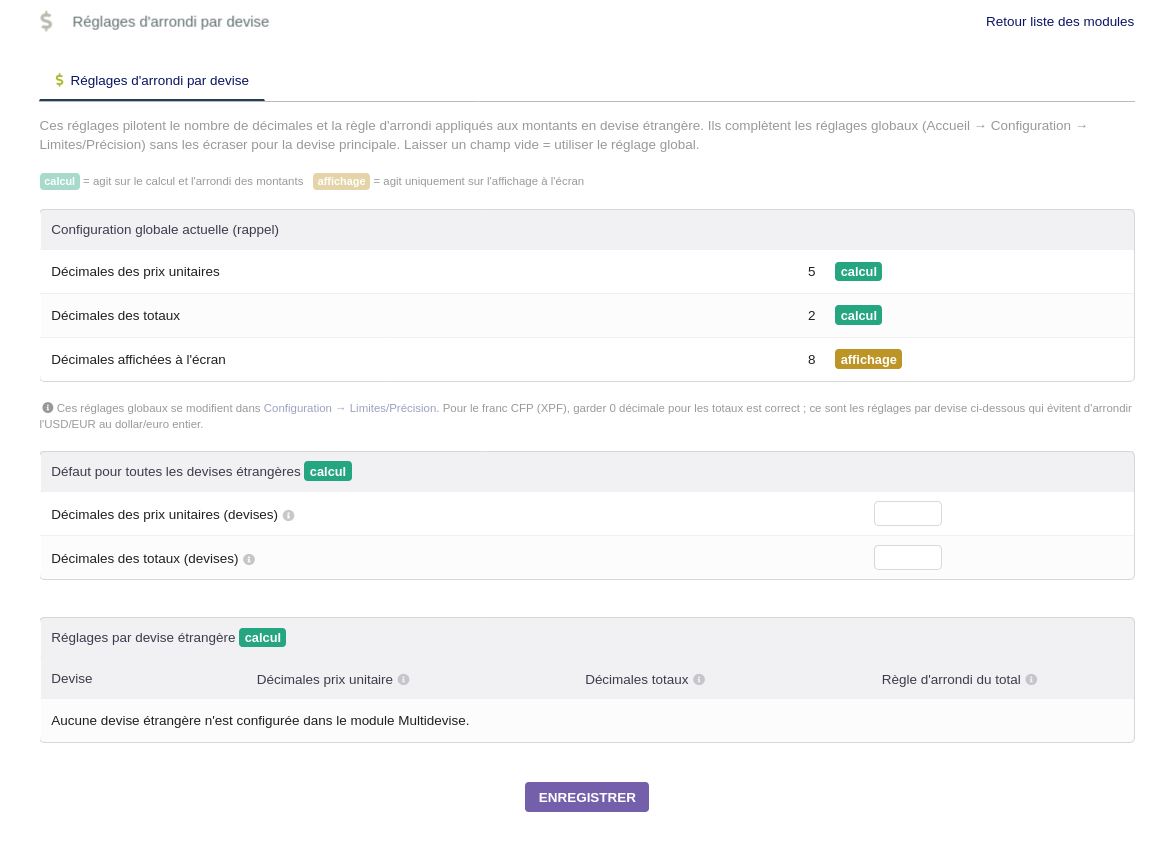Click the Règle d'arrondi du total header
The height and width of the screenshot is (861, 1169).
(x=951, y=679)
